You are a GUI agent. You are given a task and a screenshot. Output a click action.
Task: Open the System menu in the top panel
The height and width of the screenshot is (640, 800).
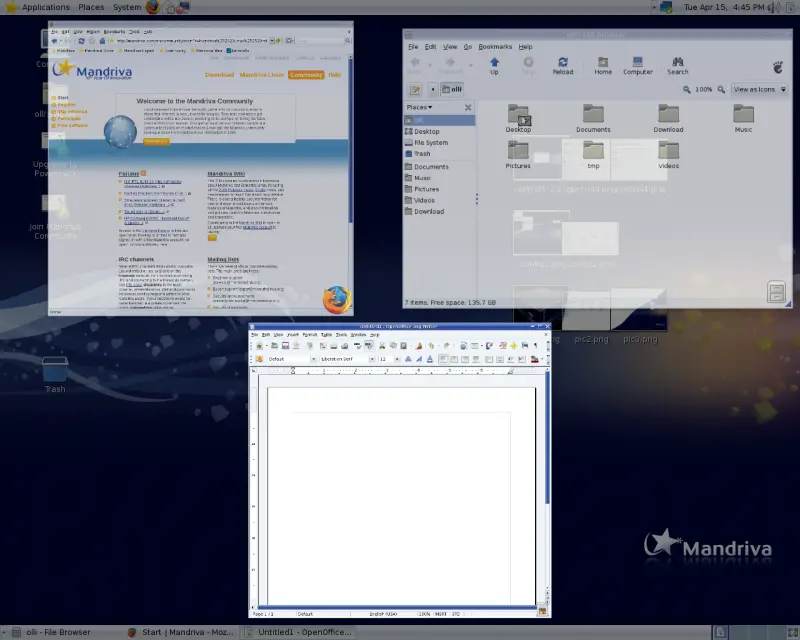click(127, 7)
